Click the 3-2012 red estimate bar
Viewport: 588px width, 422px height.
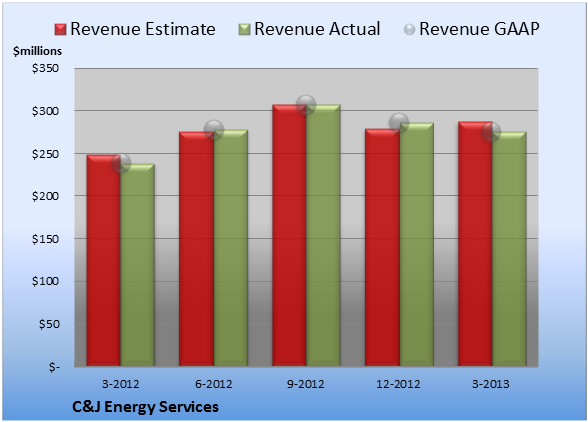104,260
